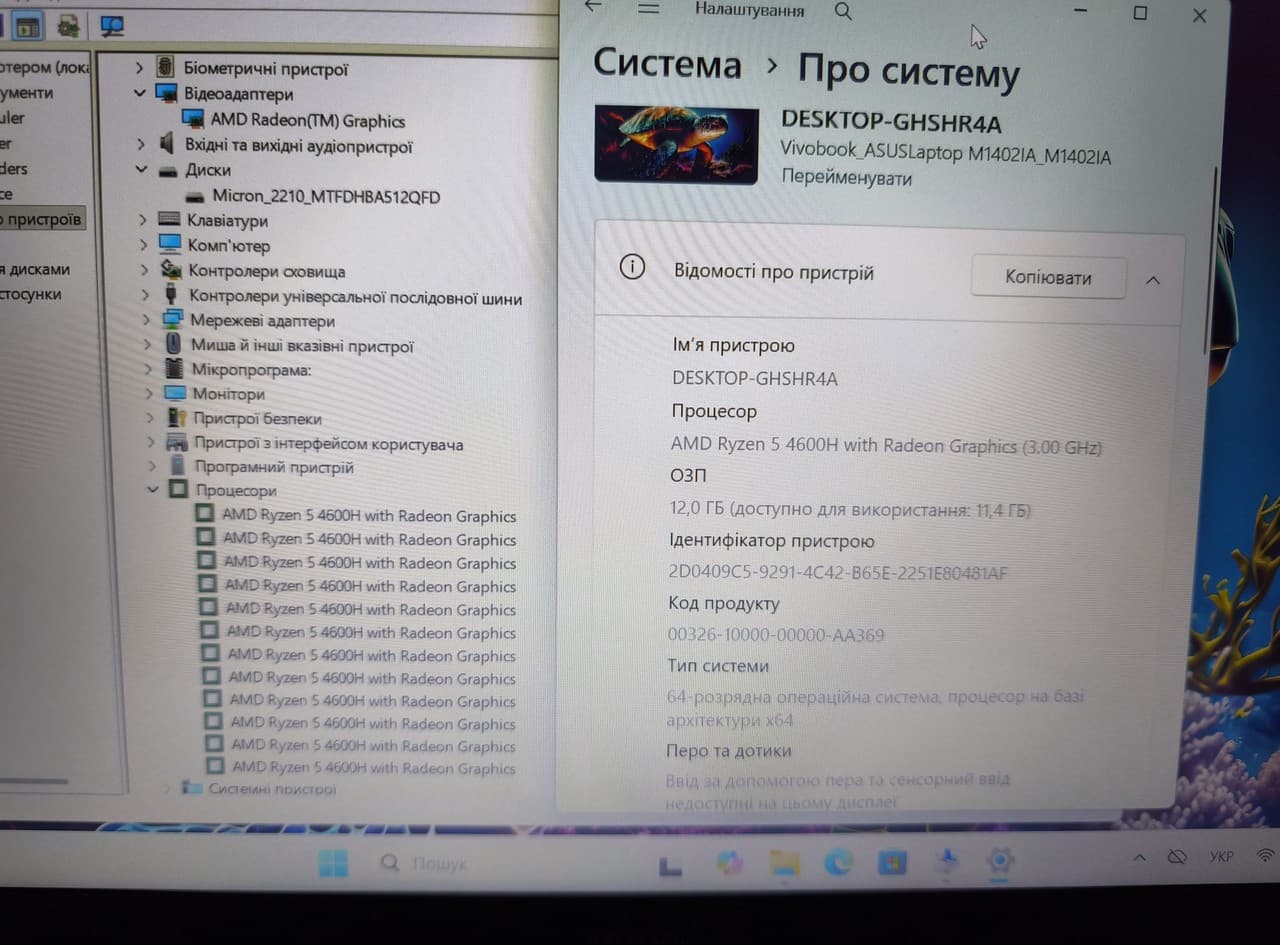The width and height of the screenshot is (1280, 945).
Task: Click the magnifier search icon in Settings title bar
Action: click(843, 11)
